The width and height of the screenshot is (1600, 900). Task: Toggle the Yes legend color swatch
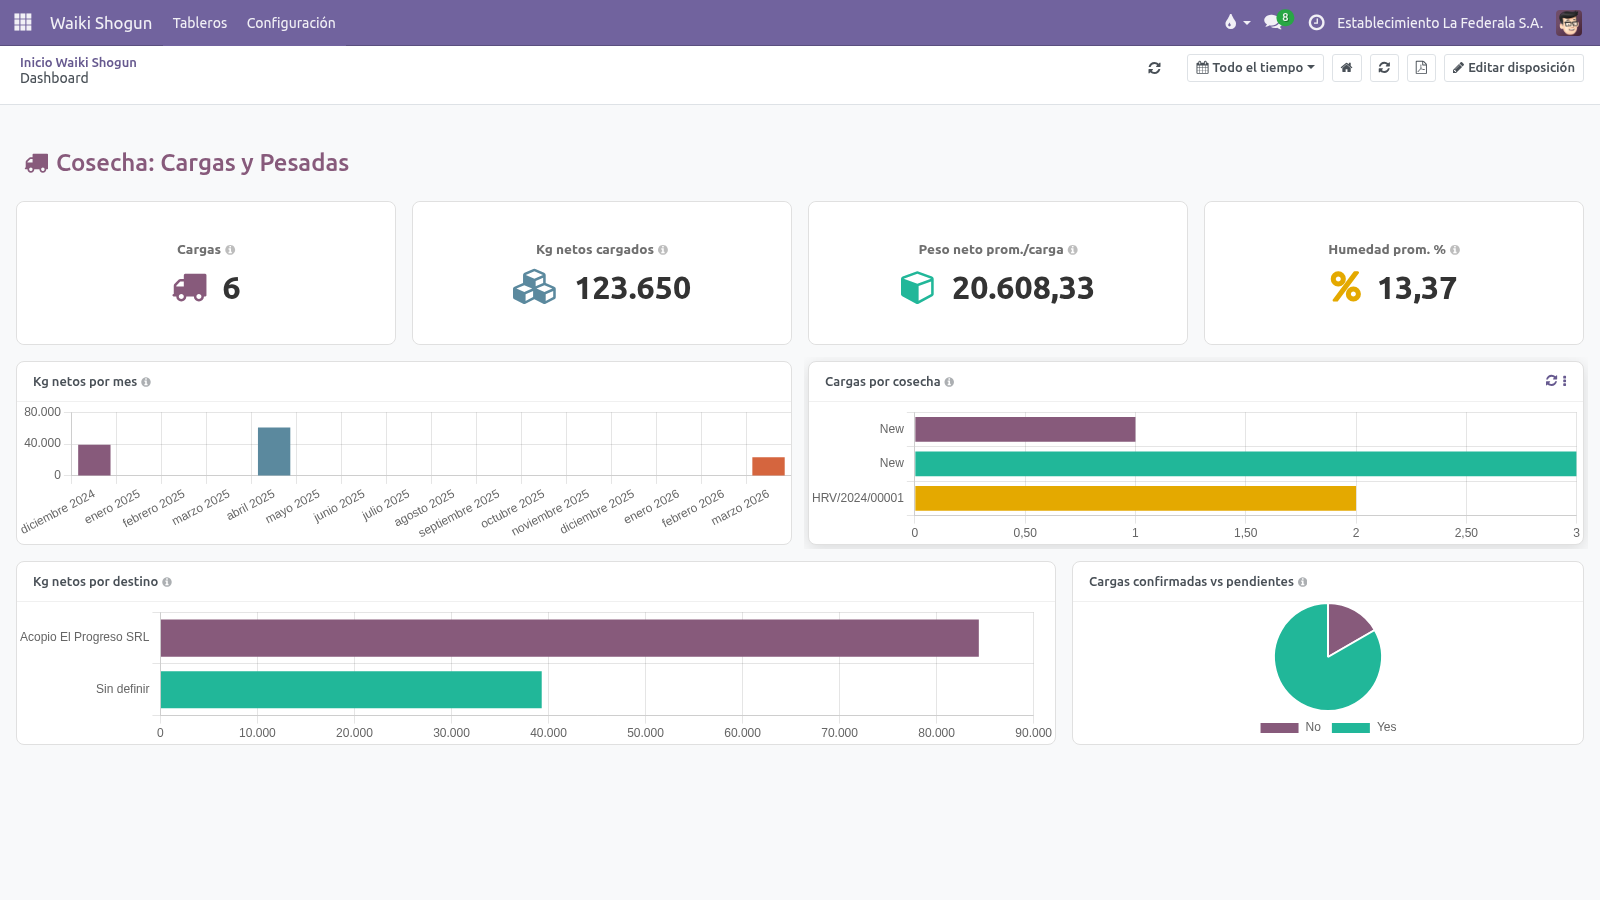pyautogui.click(x=1351, y=728)
